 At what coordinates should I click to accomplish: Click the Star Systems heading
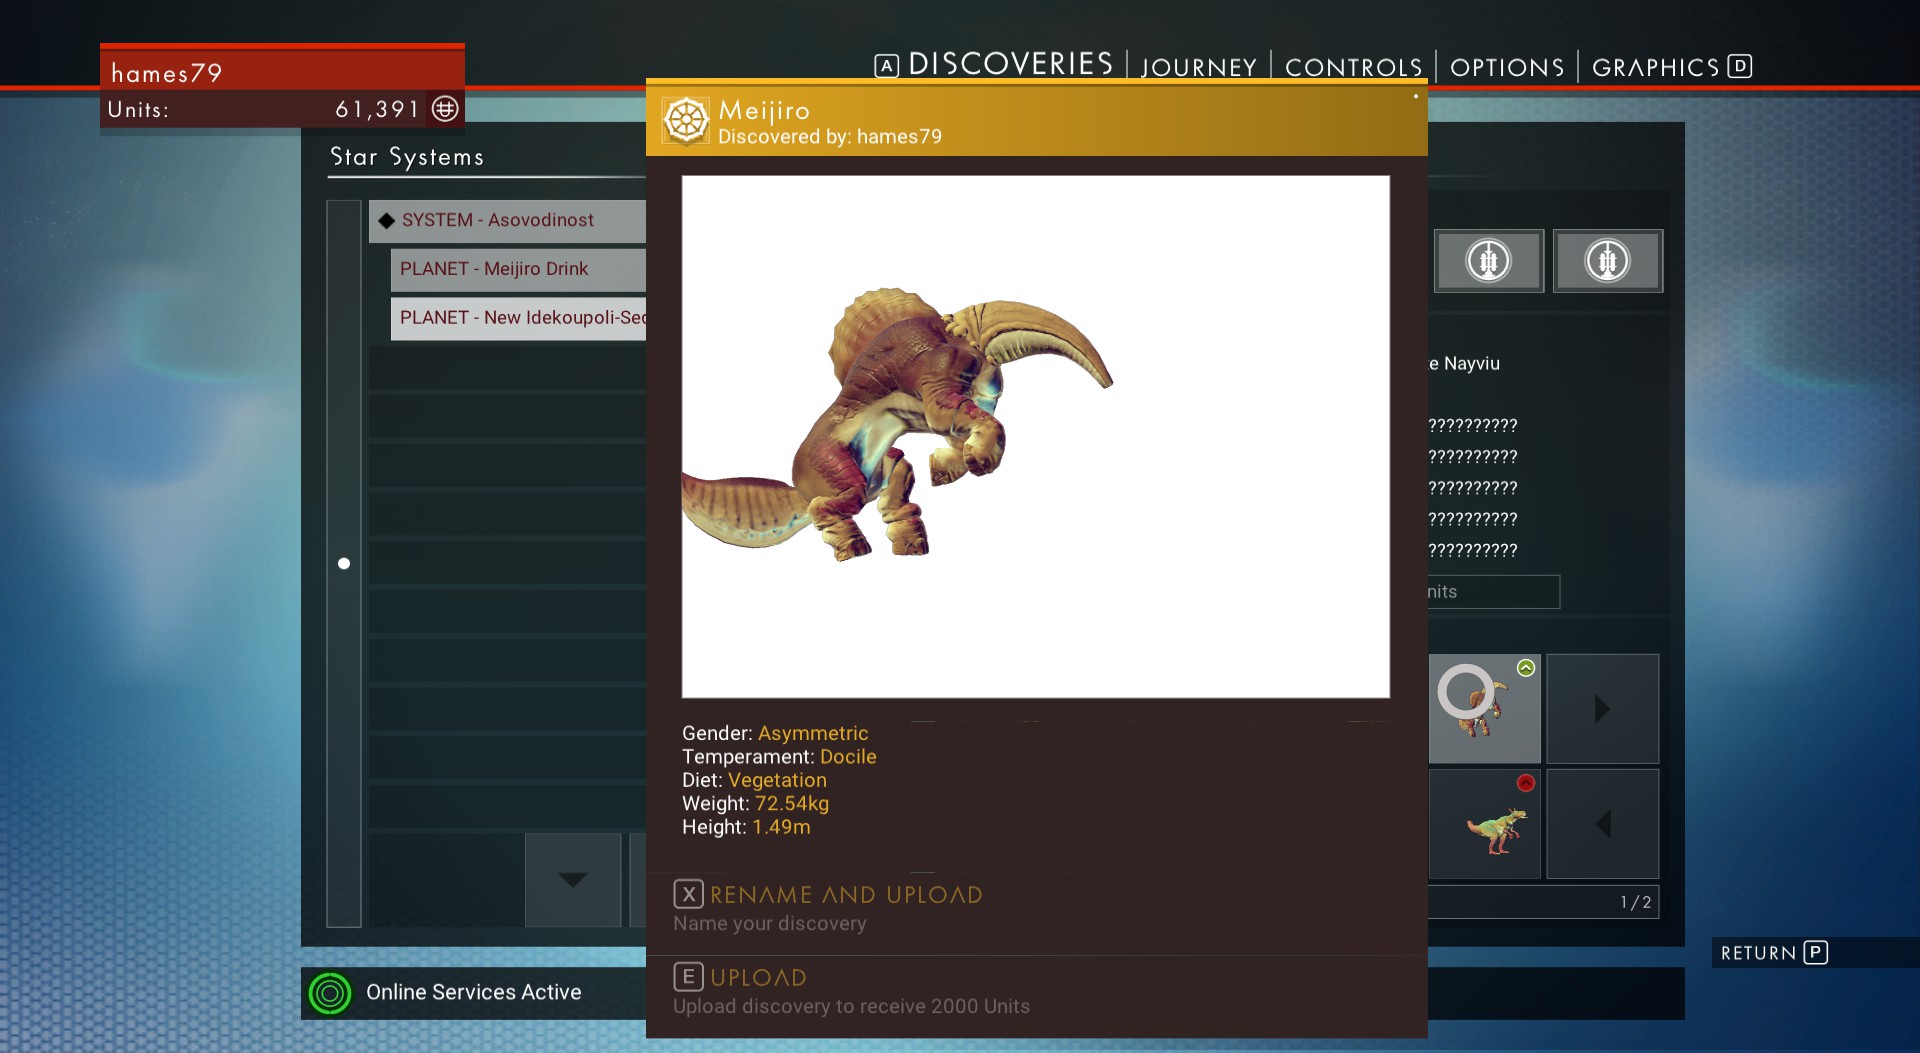click(x=407, y=157)
